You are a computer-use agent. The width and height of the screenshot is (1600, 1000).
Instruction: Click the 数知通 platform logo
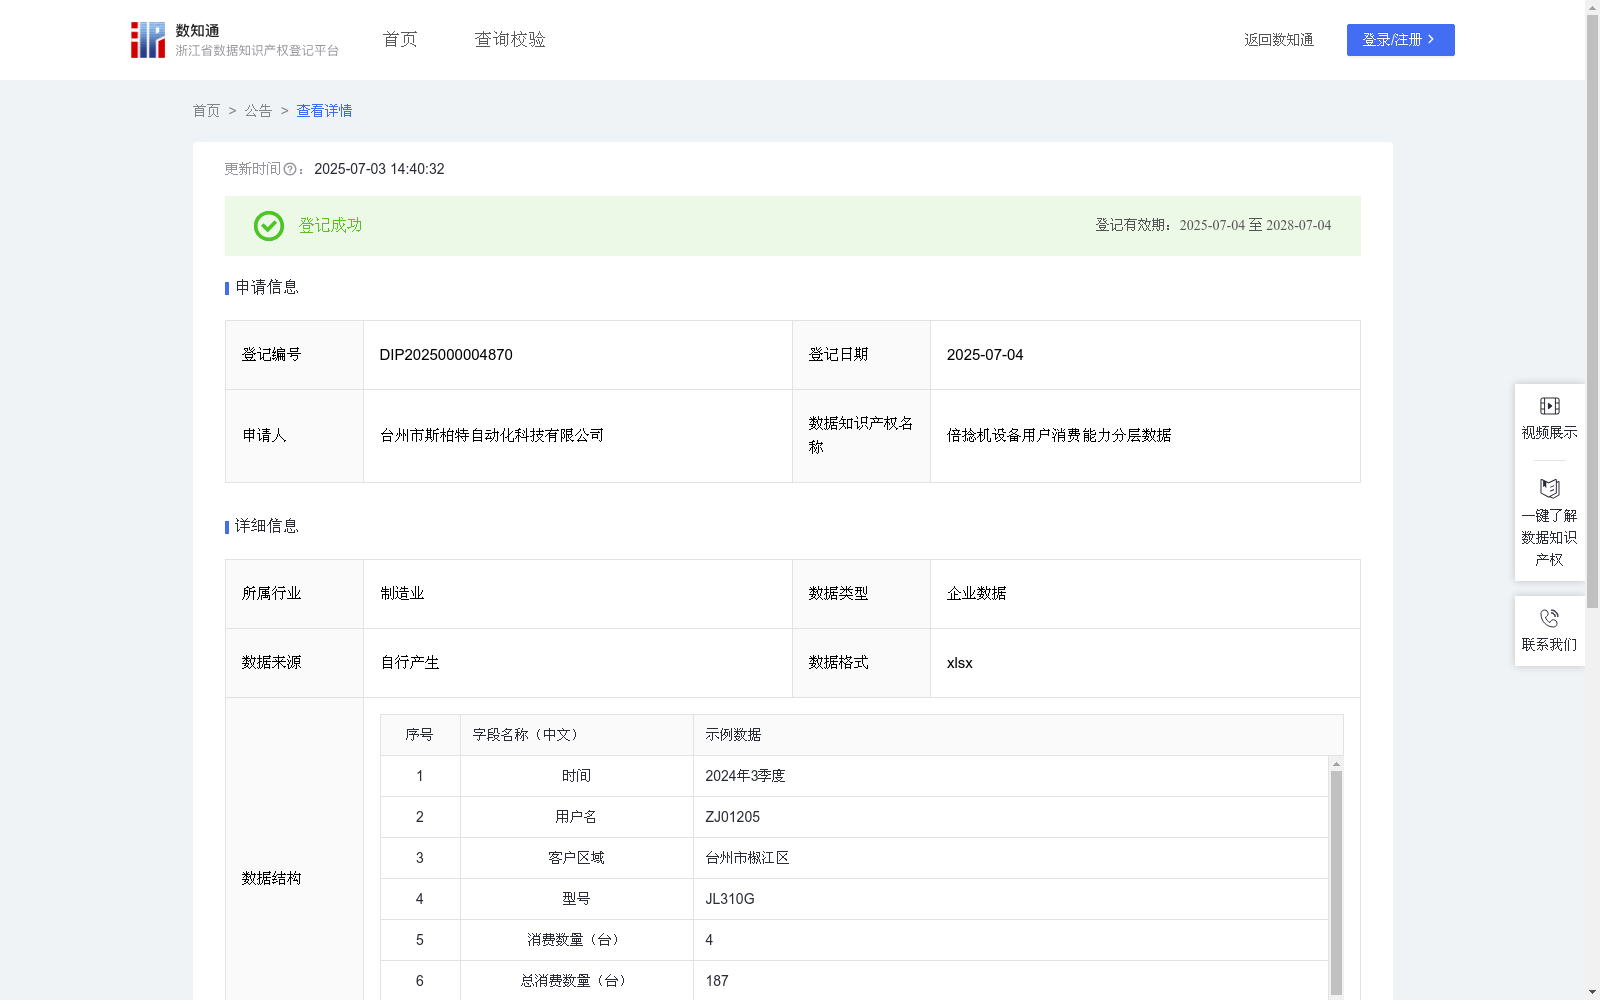coord(234,40)
